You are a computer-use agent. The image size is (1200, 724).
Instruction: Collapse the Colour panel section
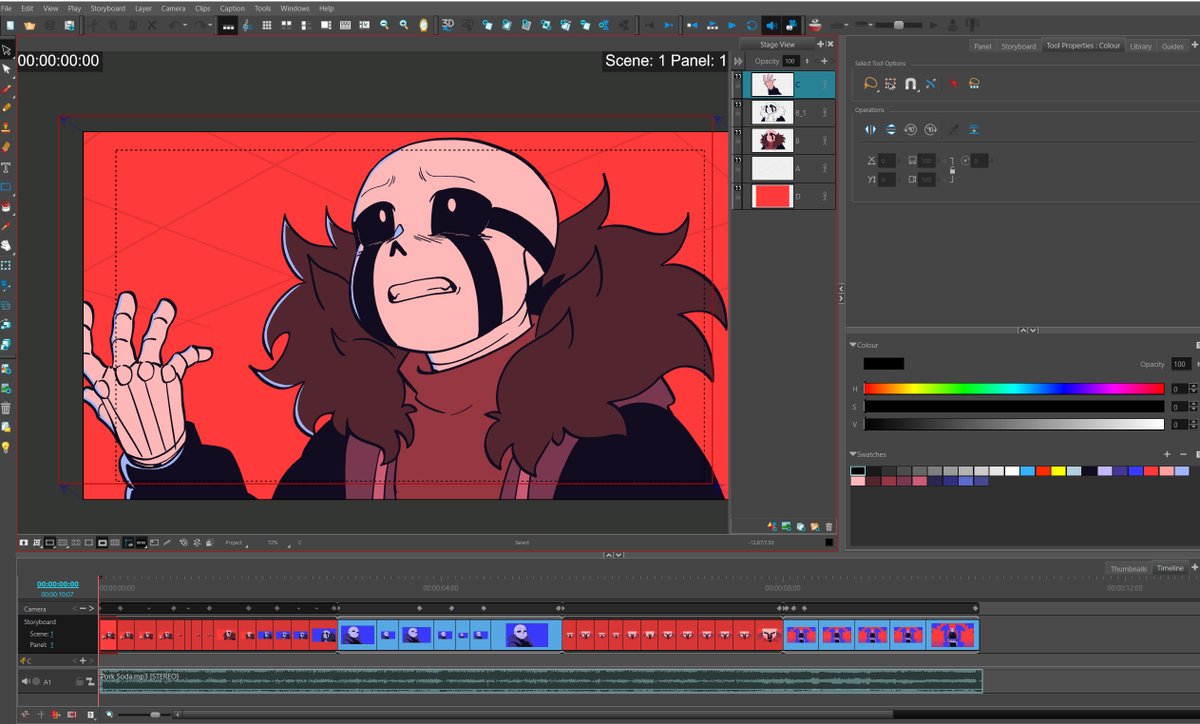pos(853,345)
